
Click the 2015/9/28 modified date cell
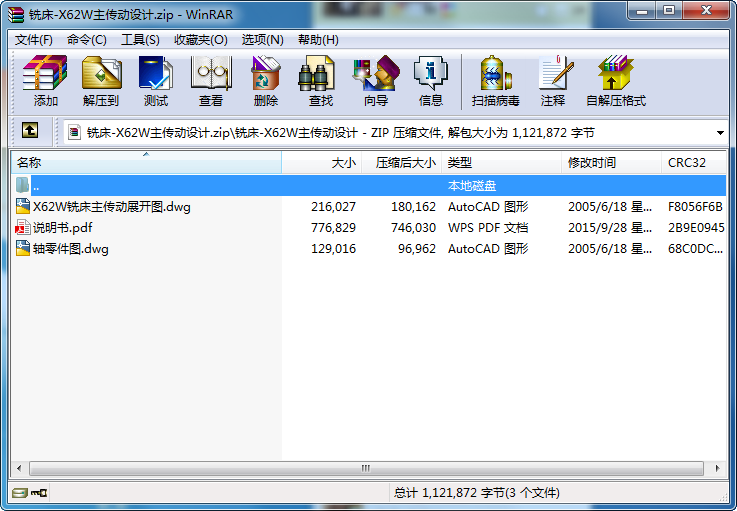click(610, 228)
